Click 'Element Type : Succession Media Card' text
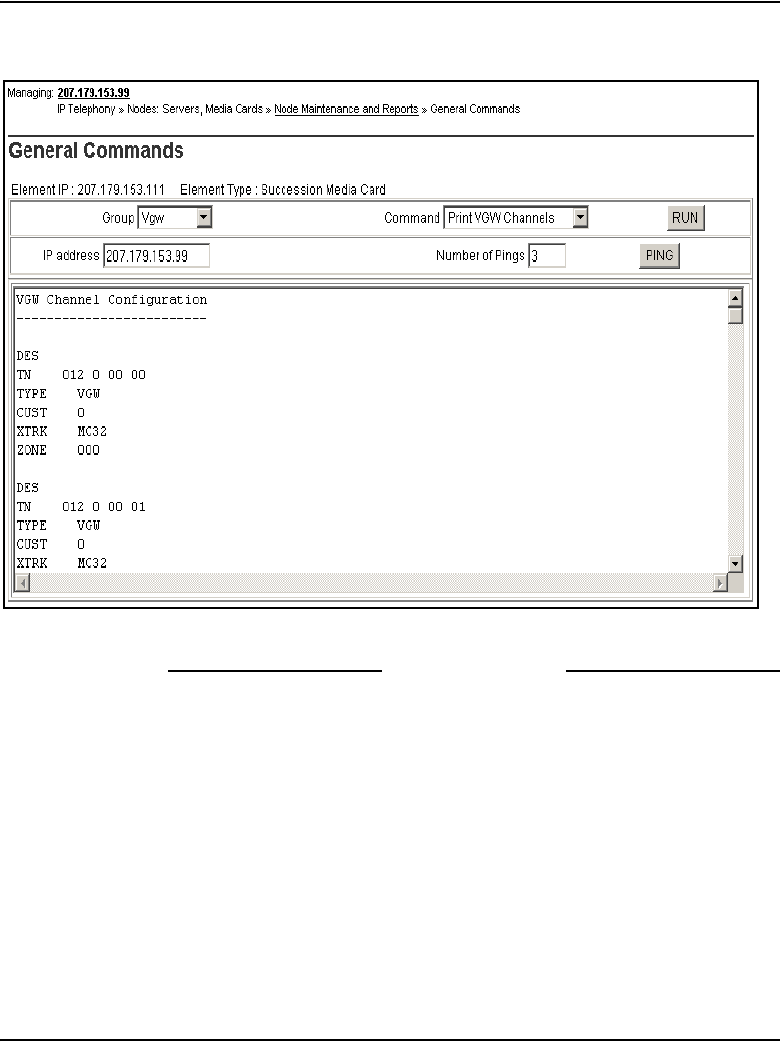This screenshot has width=780, height=1042. [283, 190]
